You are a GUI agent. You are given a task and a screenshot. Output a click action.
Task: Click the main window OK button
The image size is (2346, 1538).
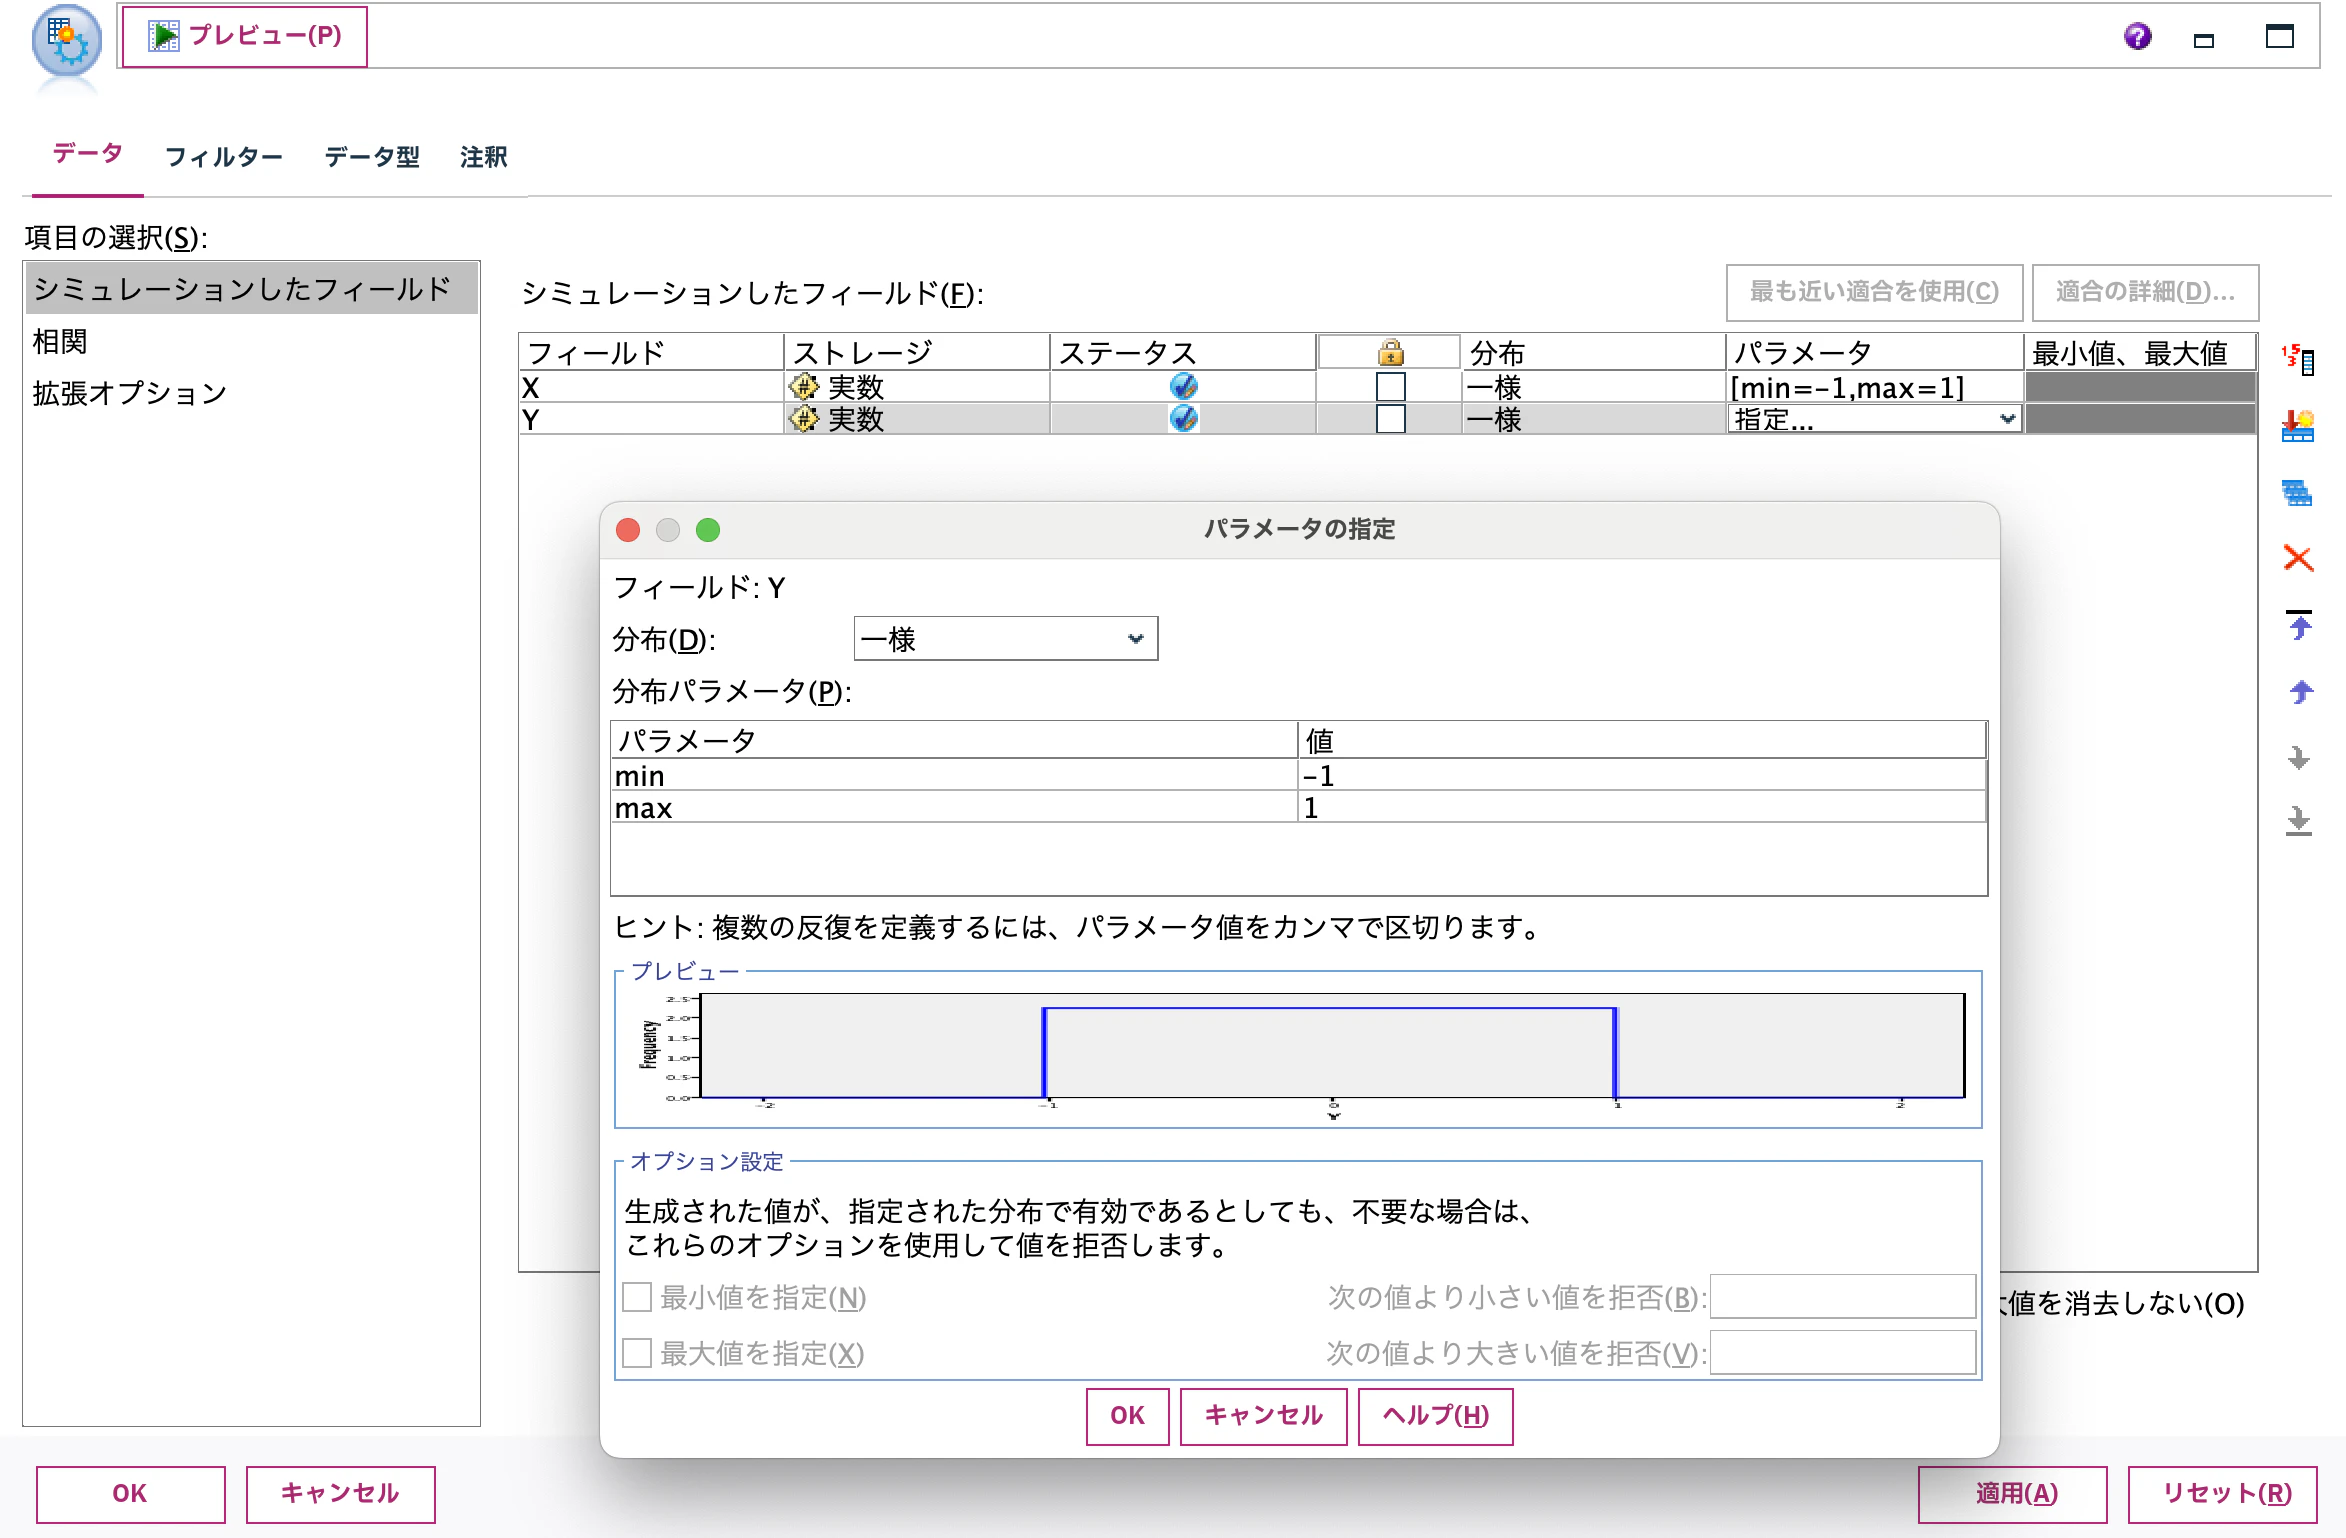tap(130, 1493)
